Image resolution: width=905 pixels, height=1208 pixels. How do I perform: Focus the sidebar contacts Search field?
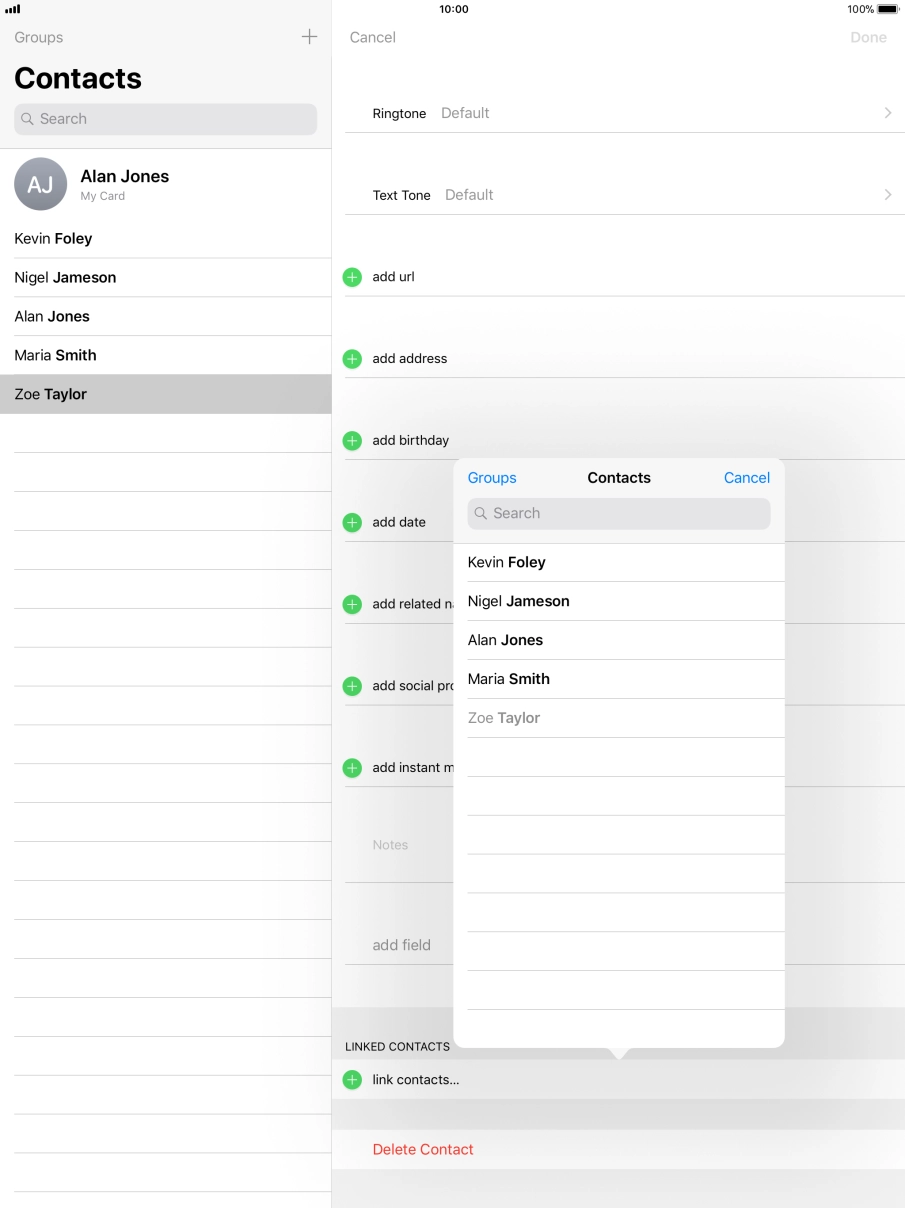pyautogui.click(x=165, y=119)
